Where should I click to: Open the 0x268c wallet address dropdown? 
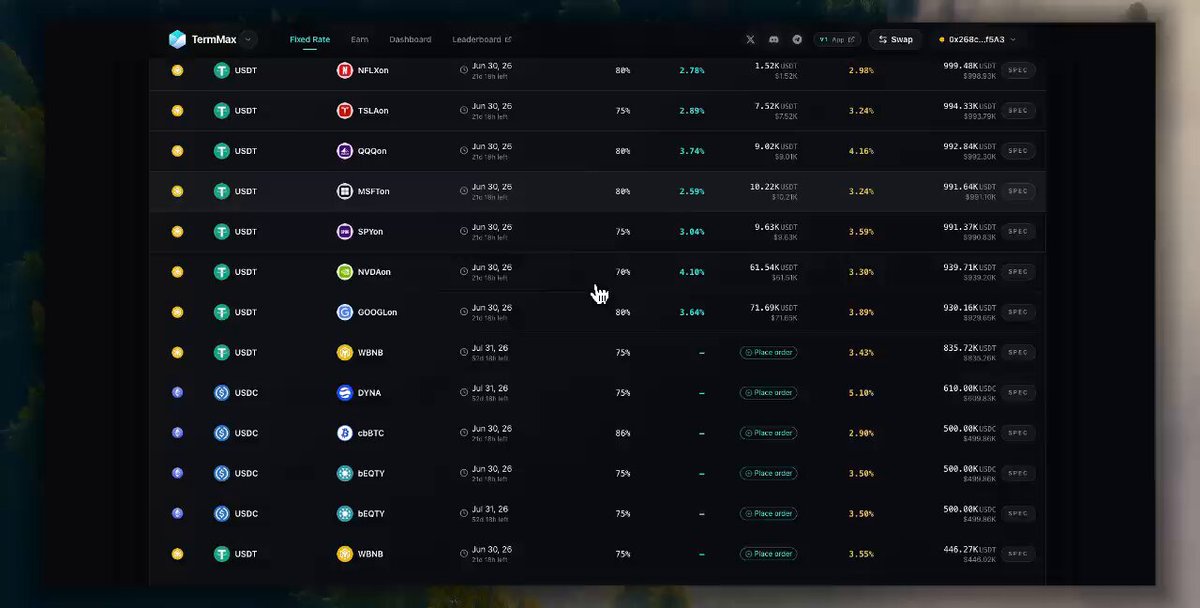pyautogui.click(x=977, y=40)
